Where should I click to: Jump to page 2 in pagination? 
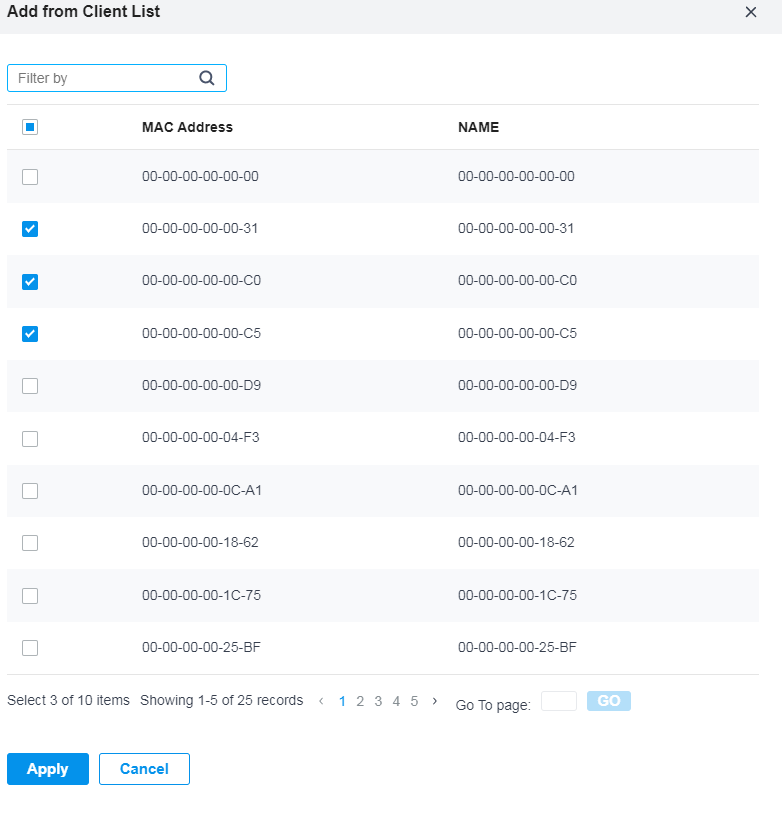[360, 701]
